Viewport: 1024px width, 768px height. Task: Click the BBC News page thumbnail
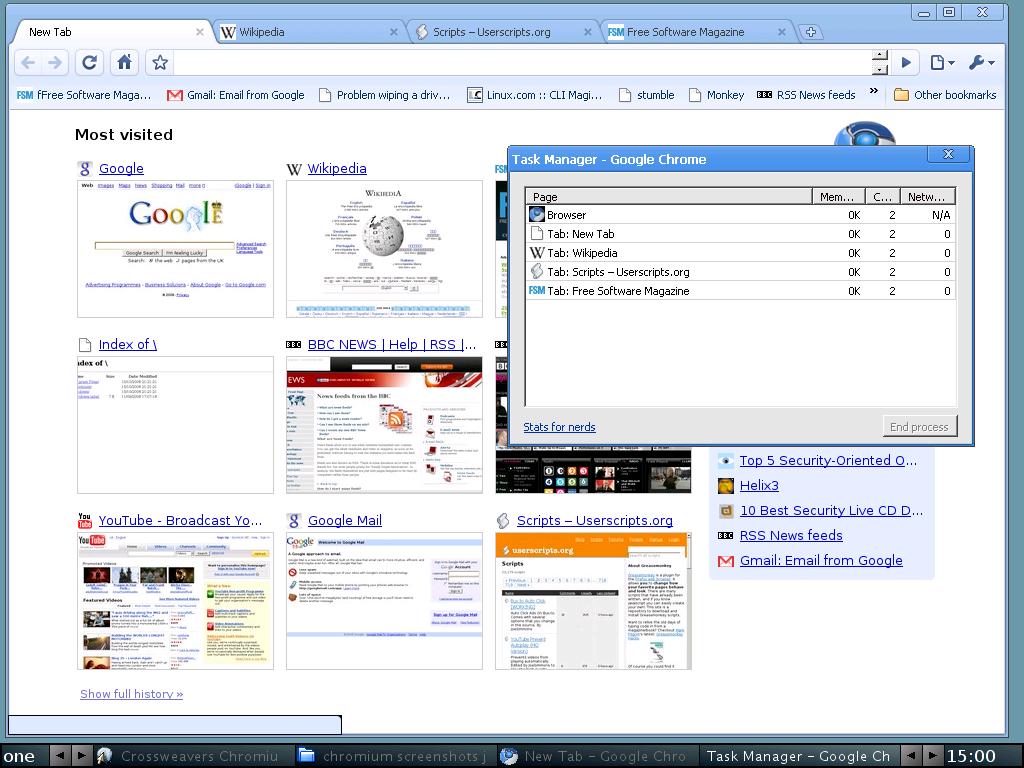pyautogui.click(x=384, y=424)
